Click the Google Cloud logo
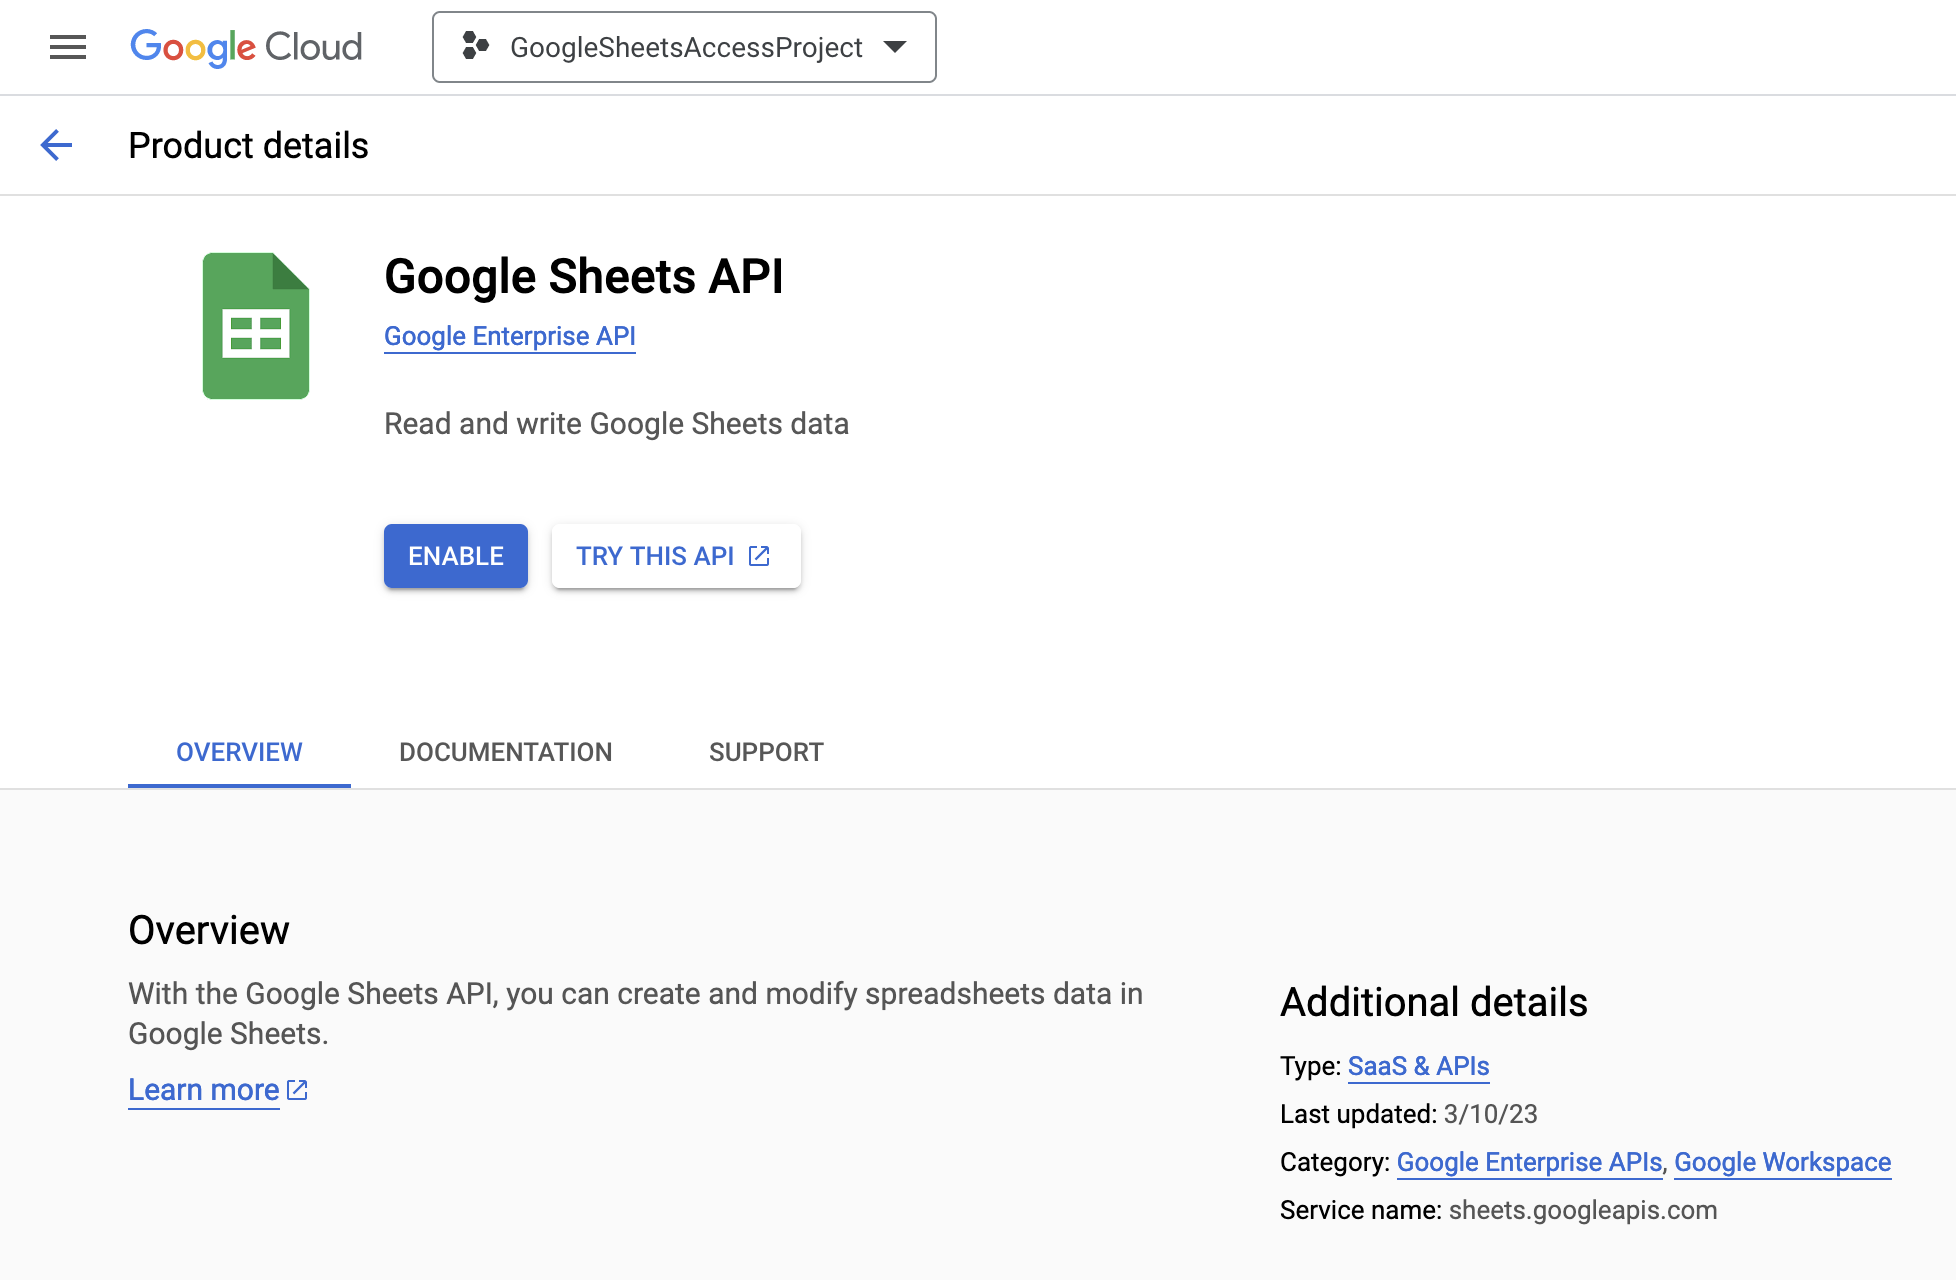The width and height of the screenshot is (1956, 1280). pos(246,47)
